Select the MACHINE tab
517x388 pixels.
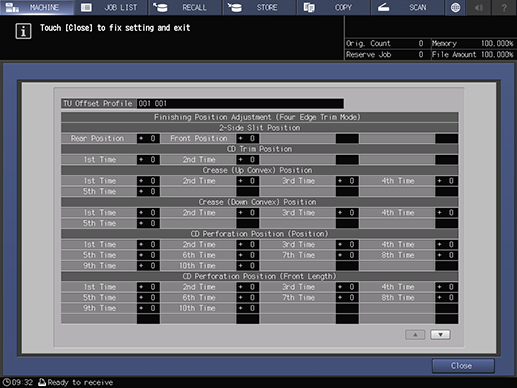(x=37, y=7)
